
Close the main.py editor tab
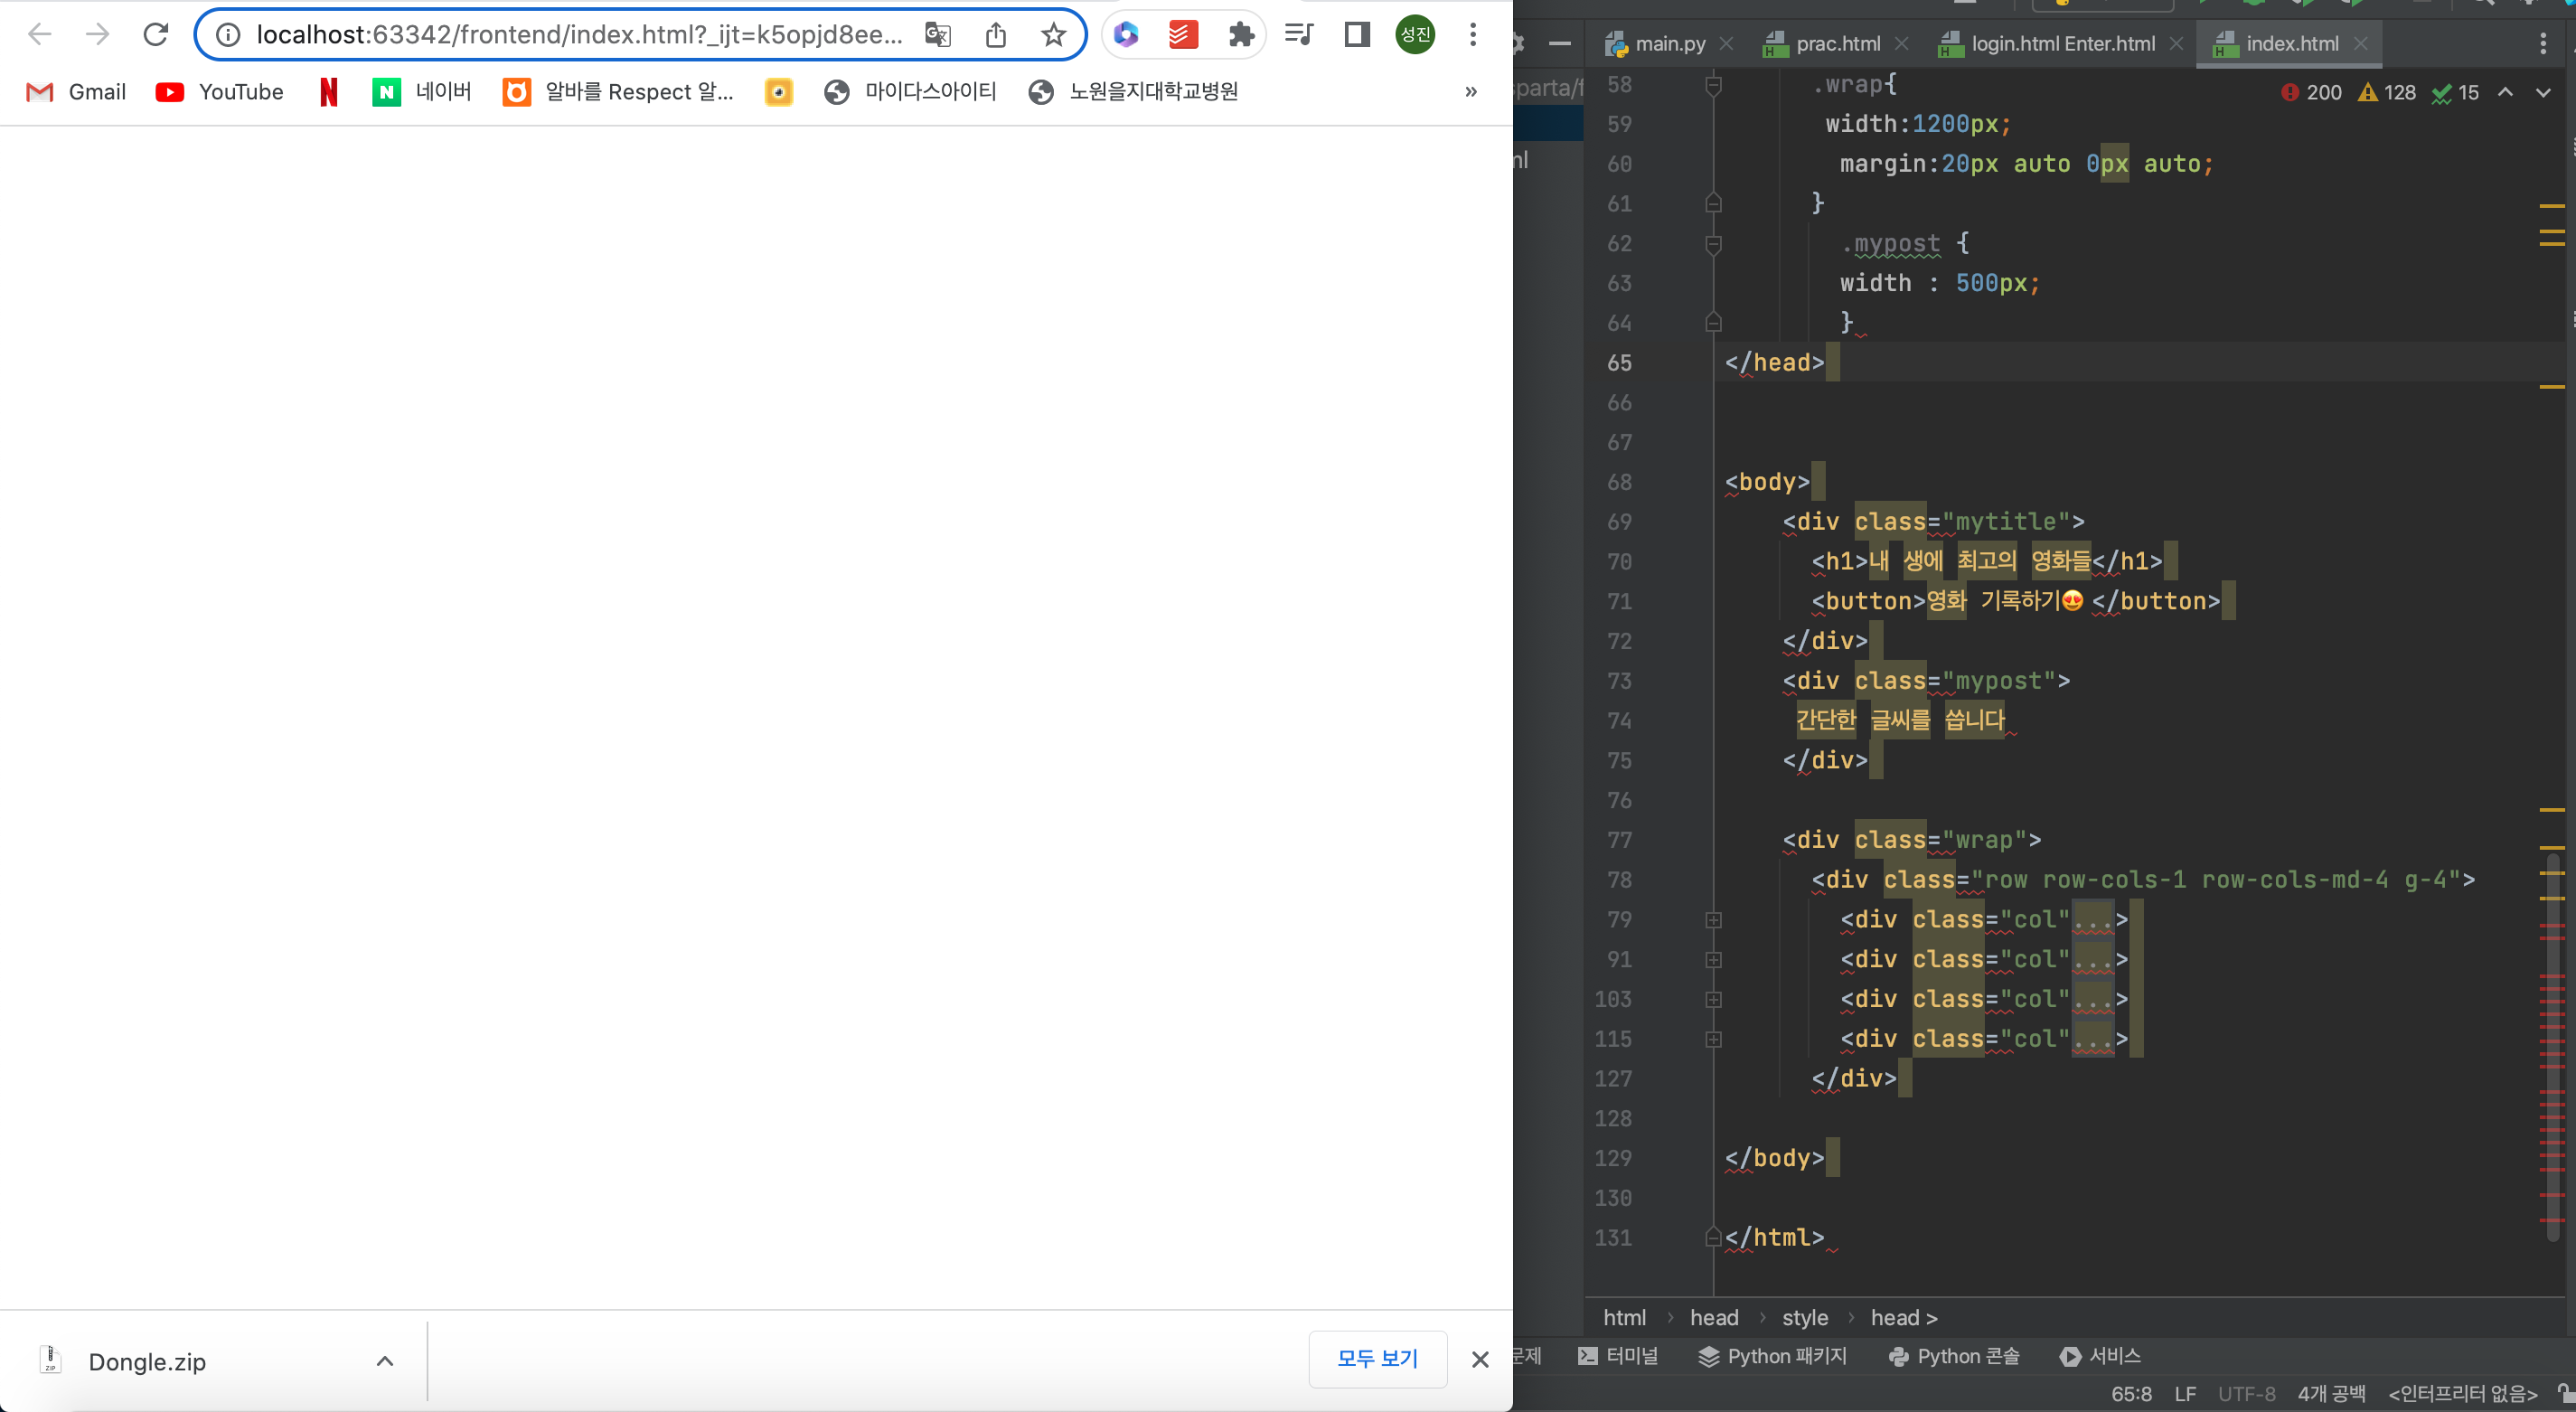(1726, 44)
